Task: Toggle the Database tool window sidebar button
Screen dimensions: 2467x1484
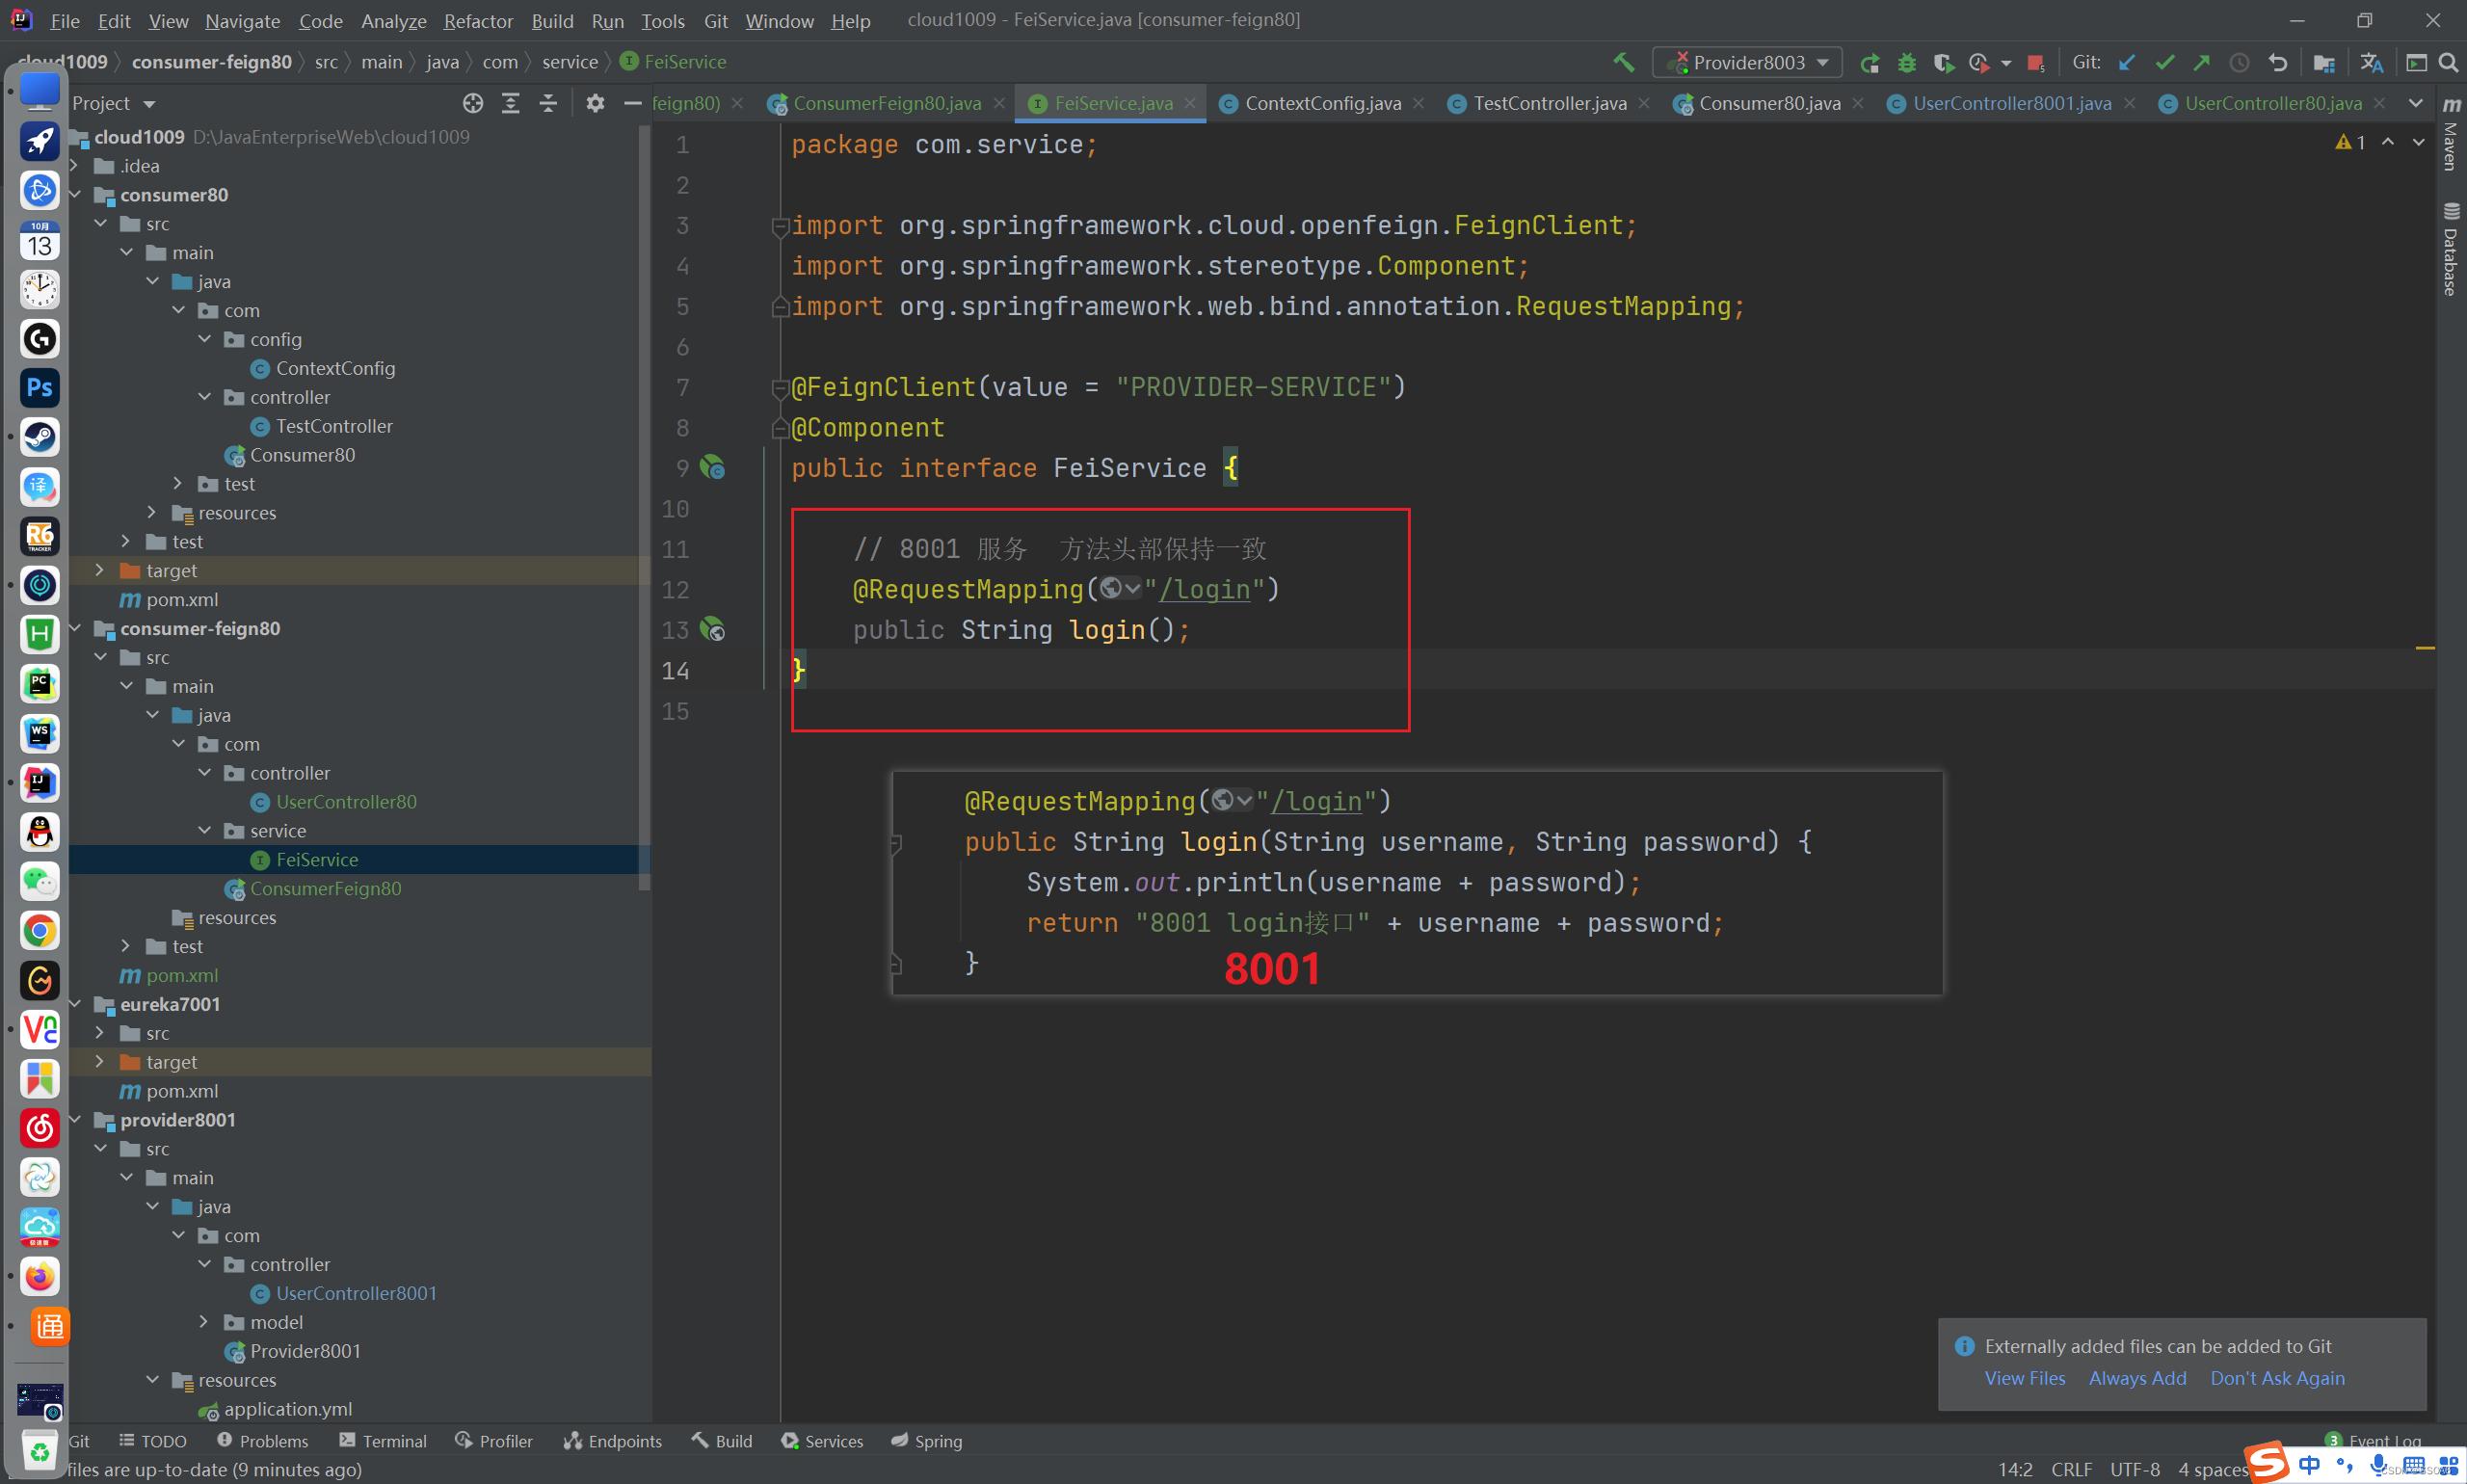Action: pyautogui.click(x=2450, y=250)
